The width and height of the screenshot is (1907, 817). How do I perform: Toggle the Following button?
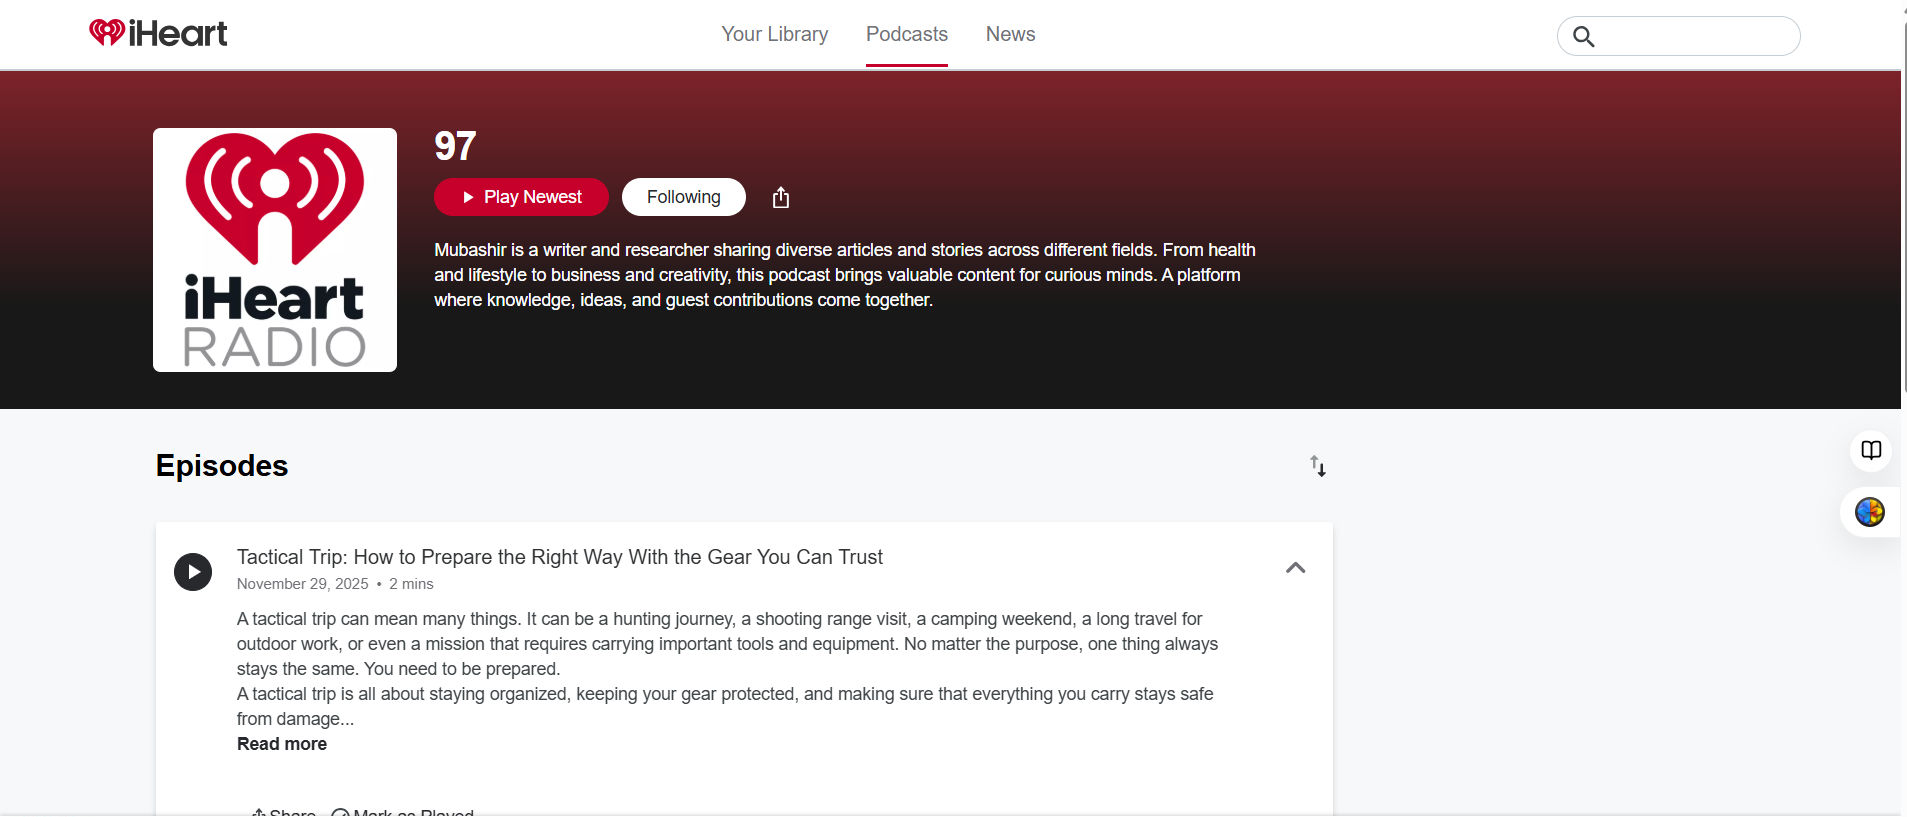click(684, 197)
